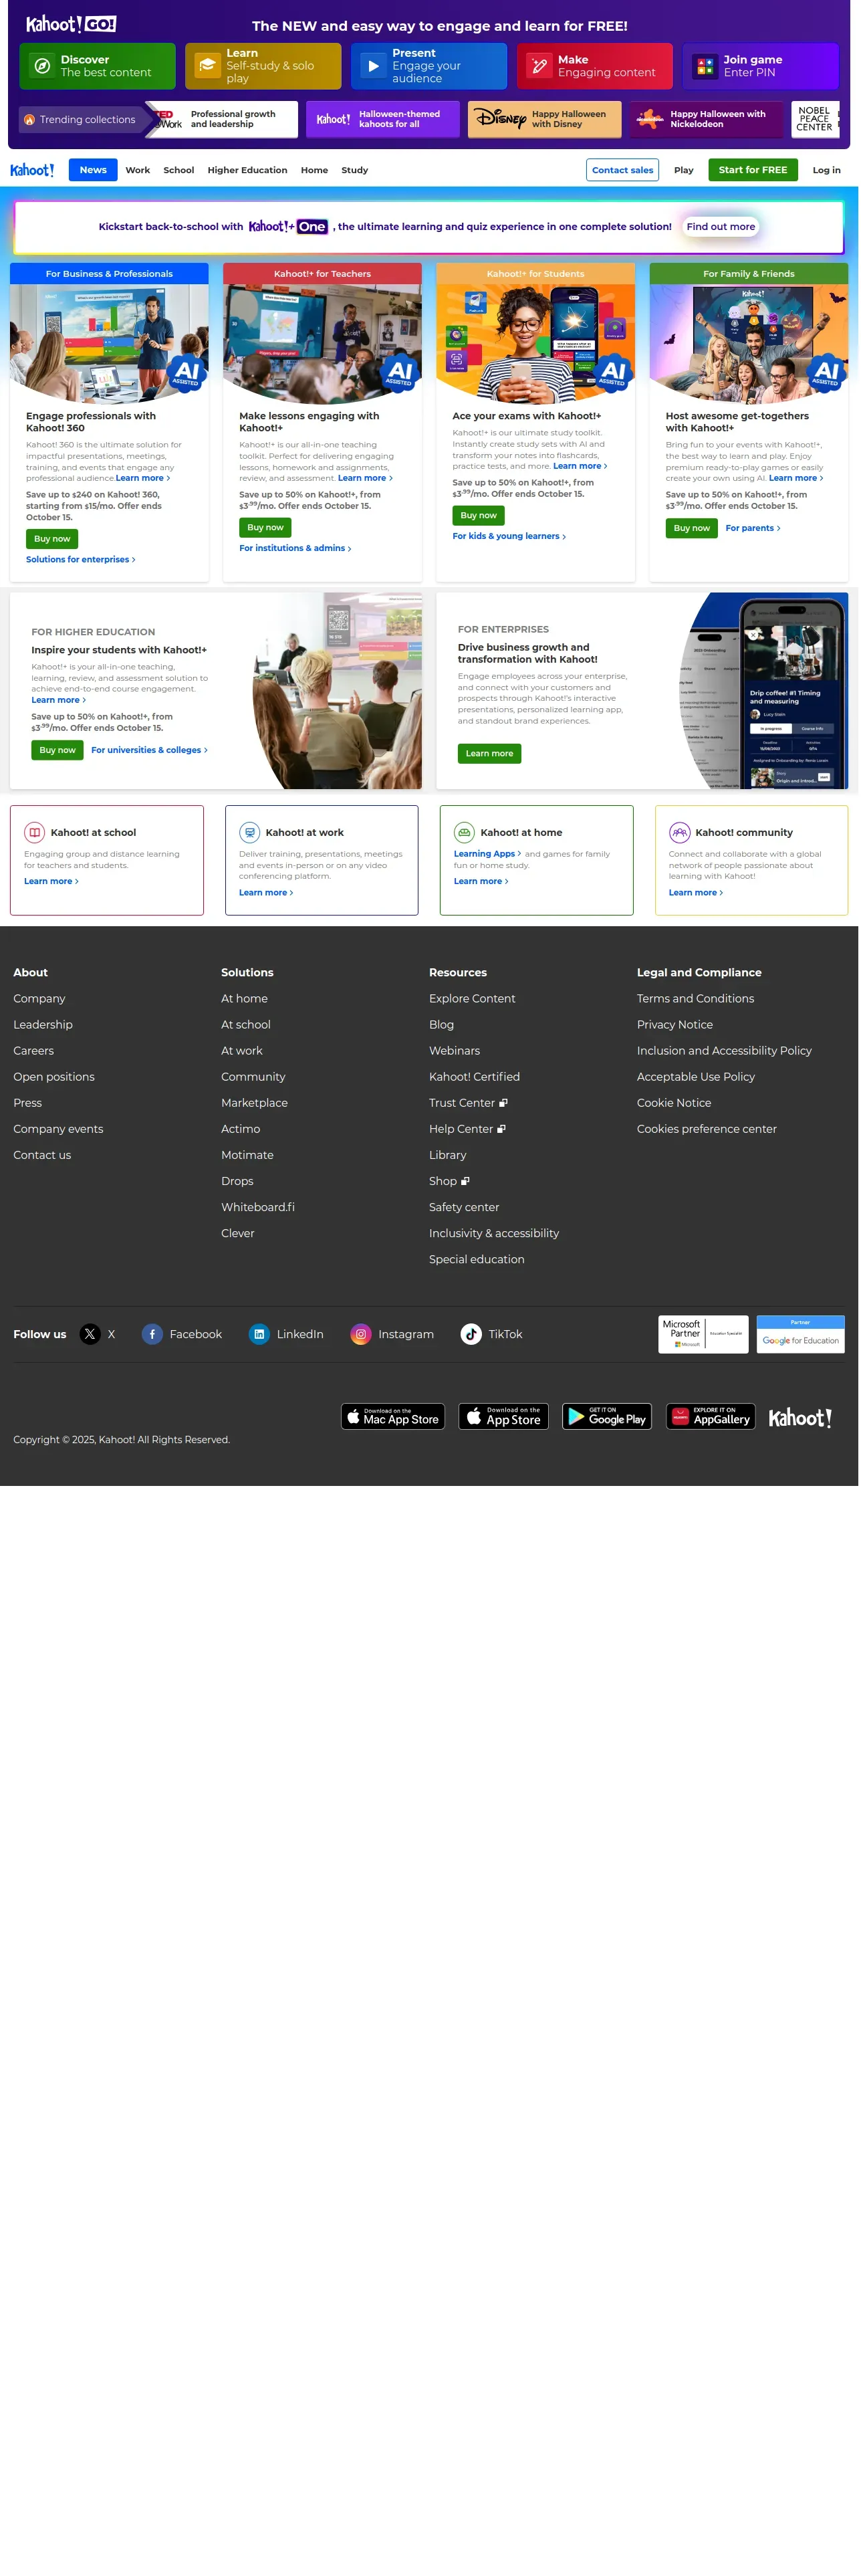Open the Disney Happy Halloween collection
861x2576 pixels.
point(544,119)
